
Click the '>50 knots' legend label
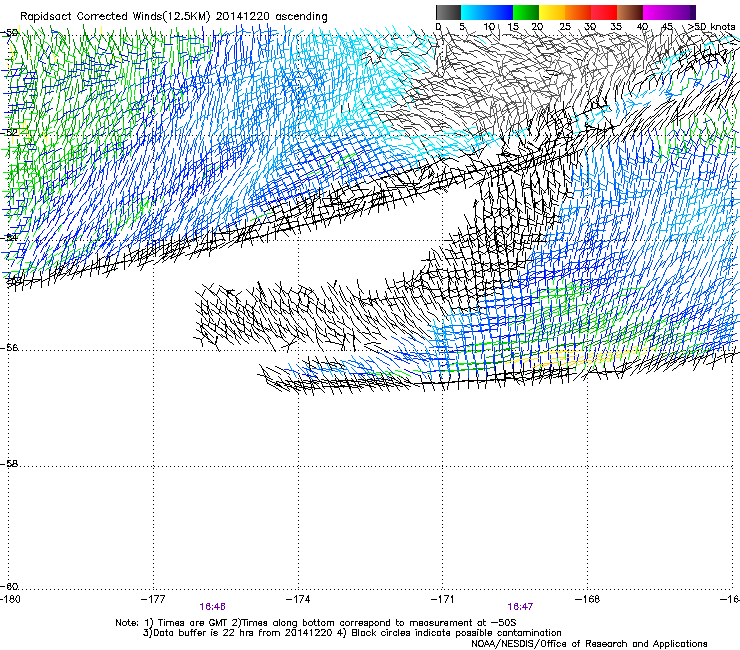[712, 26]
